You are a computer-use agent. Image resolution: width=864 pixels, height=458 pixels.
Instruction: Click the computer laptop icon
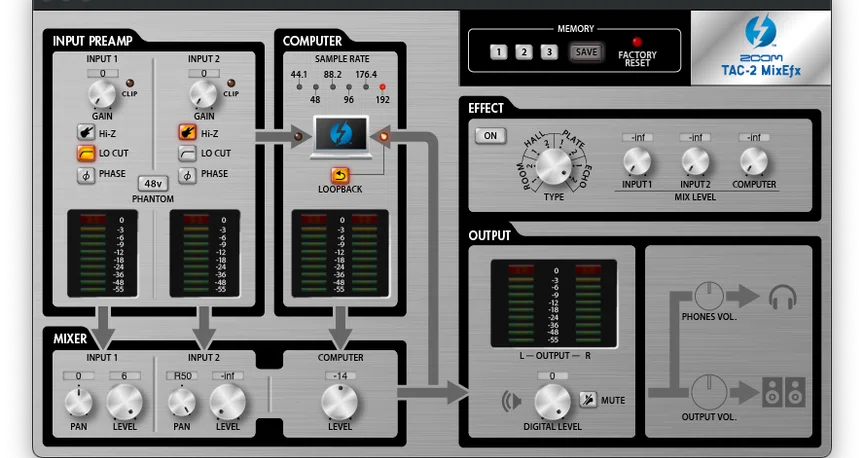341,137
